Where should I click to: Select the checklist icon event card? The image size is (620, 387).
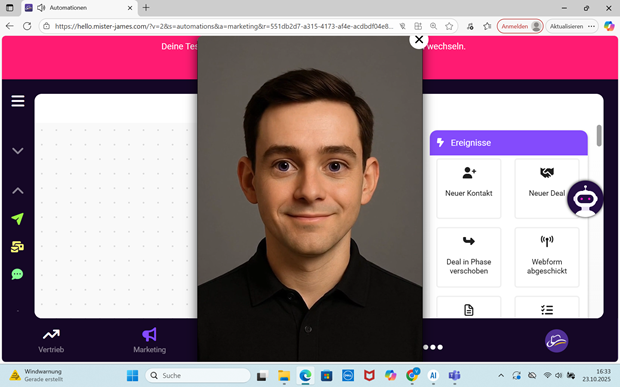coord(547,308)
